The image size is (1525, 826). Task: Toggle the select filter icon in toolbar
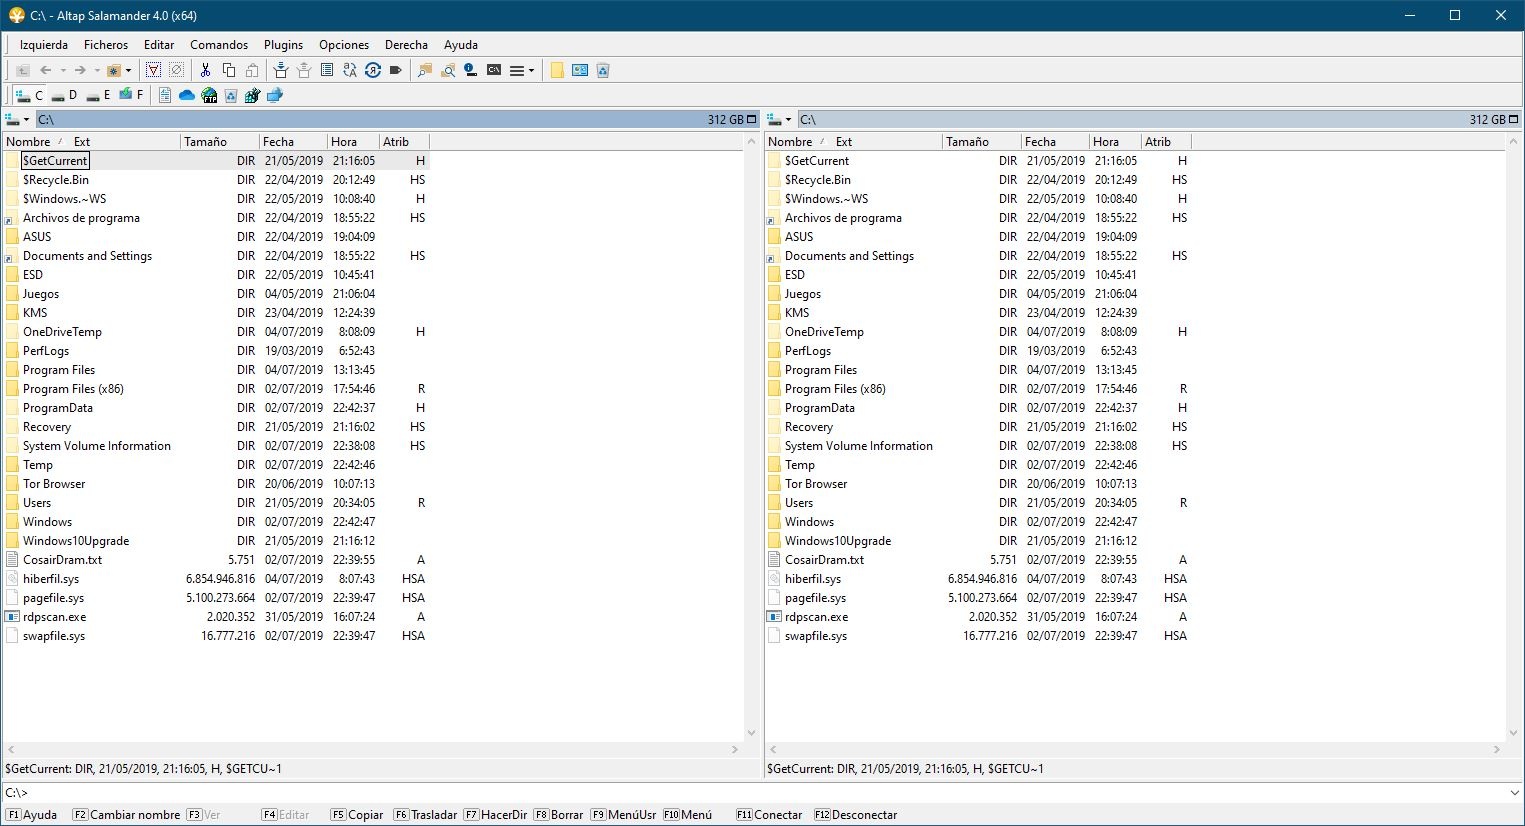pyautogui.click(x=153, y=70)
